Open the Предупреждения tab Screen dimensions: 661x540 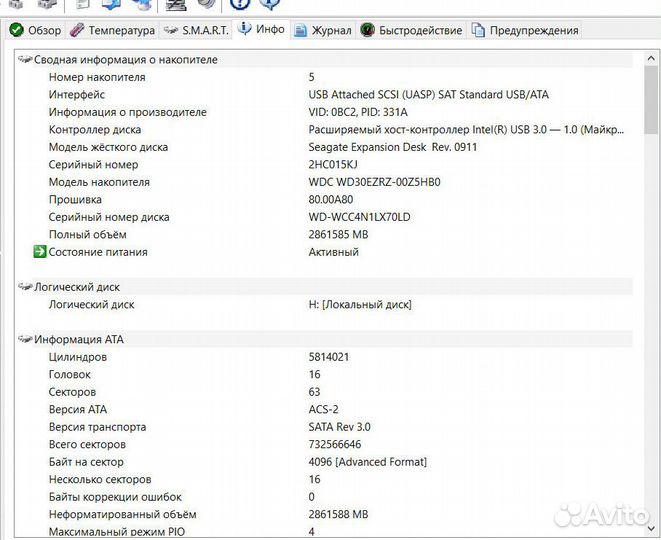[x=525, y=30]
